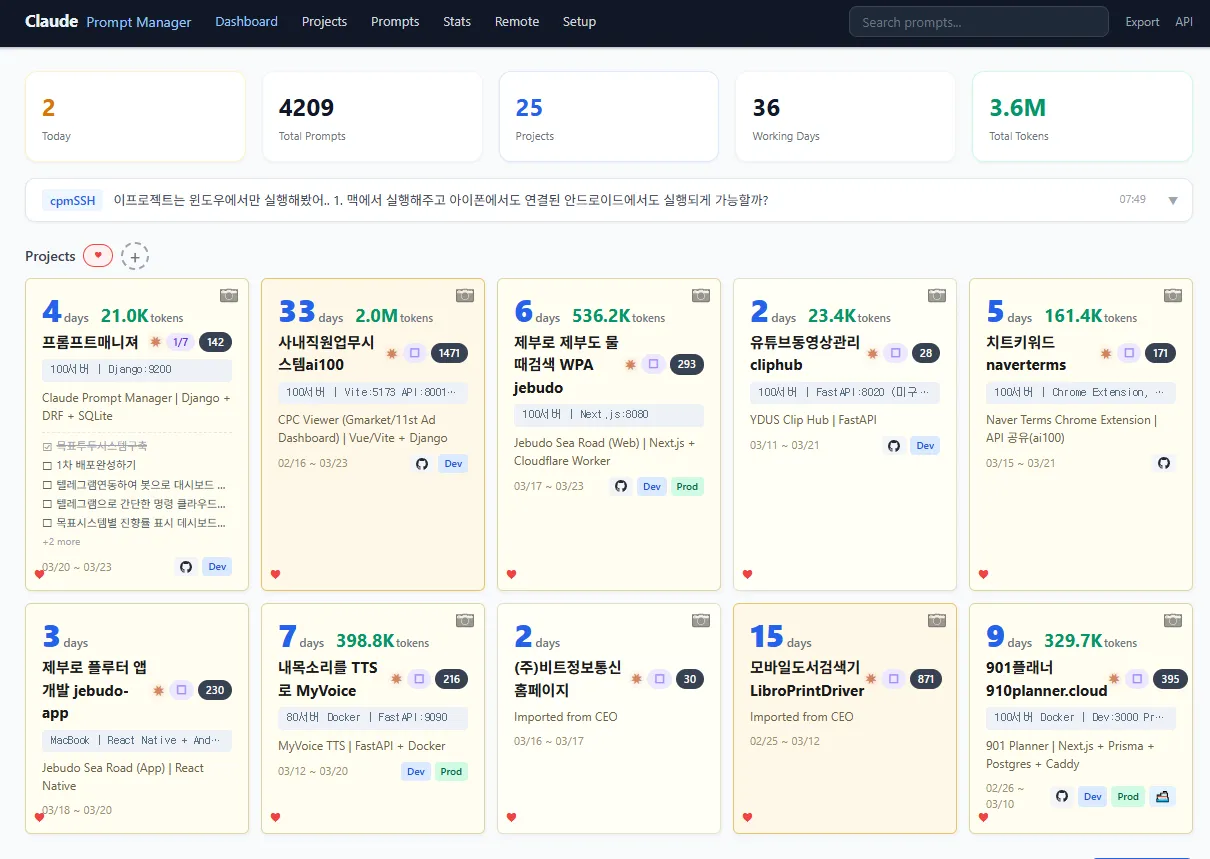Viewport: 1210px width, 859px height.
Task: Click camera icon on naverterms card
Action: tap(1173, 295)
